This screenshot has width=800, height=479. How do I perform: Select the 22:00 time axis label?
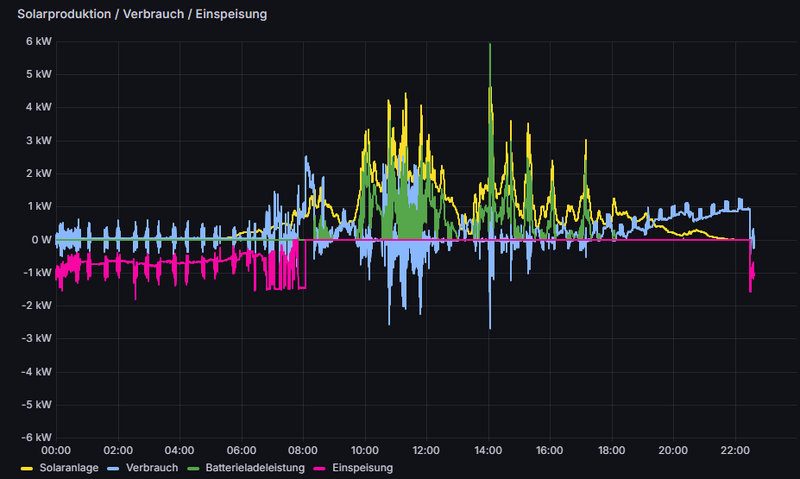pyautogui.click(x=735, y=450)
